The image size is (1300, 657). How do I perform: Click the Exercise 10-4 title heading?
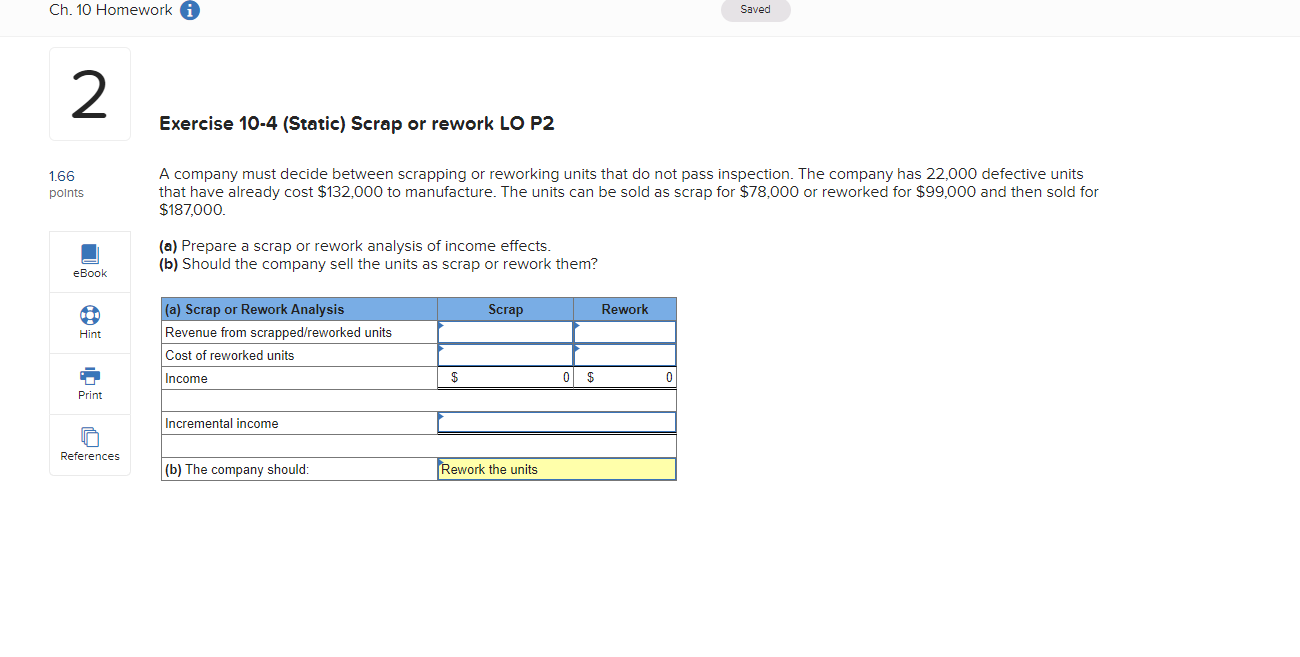tap(357, 124)
